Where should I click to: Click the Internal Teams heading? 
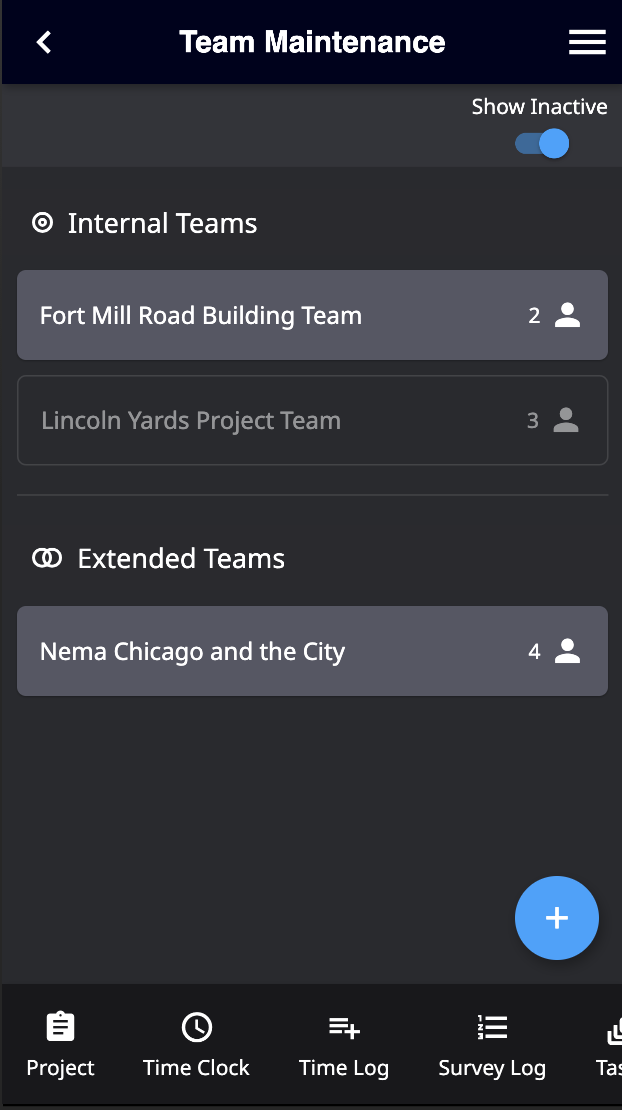[162, 224]
